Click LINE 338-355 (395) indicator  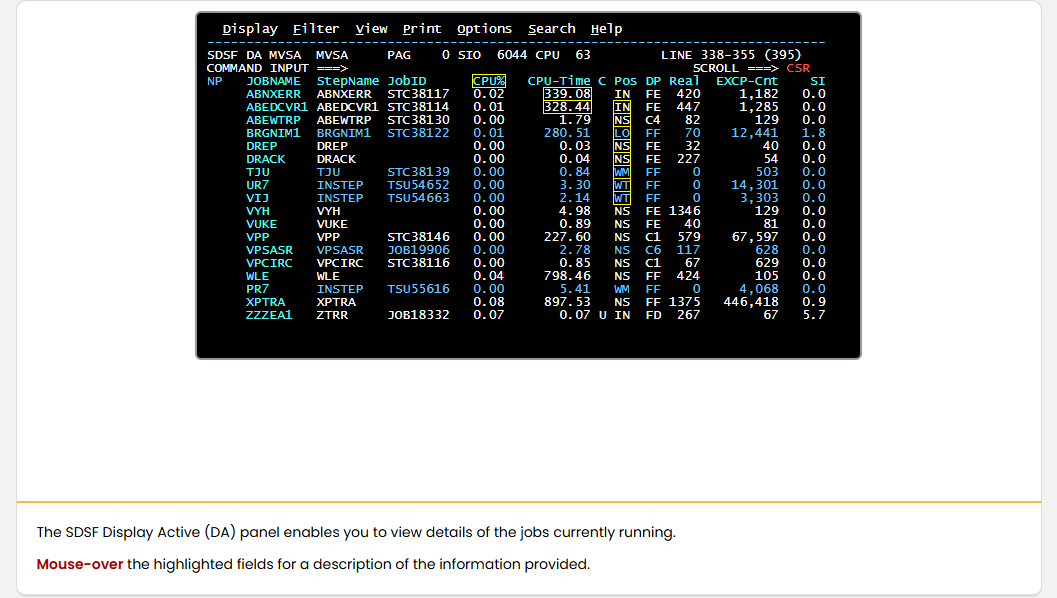coord(731,55)
